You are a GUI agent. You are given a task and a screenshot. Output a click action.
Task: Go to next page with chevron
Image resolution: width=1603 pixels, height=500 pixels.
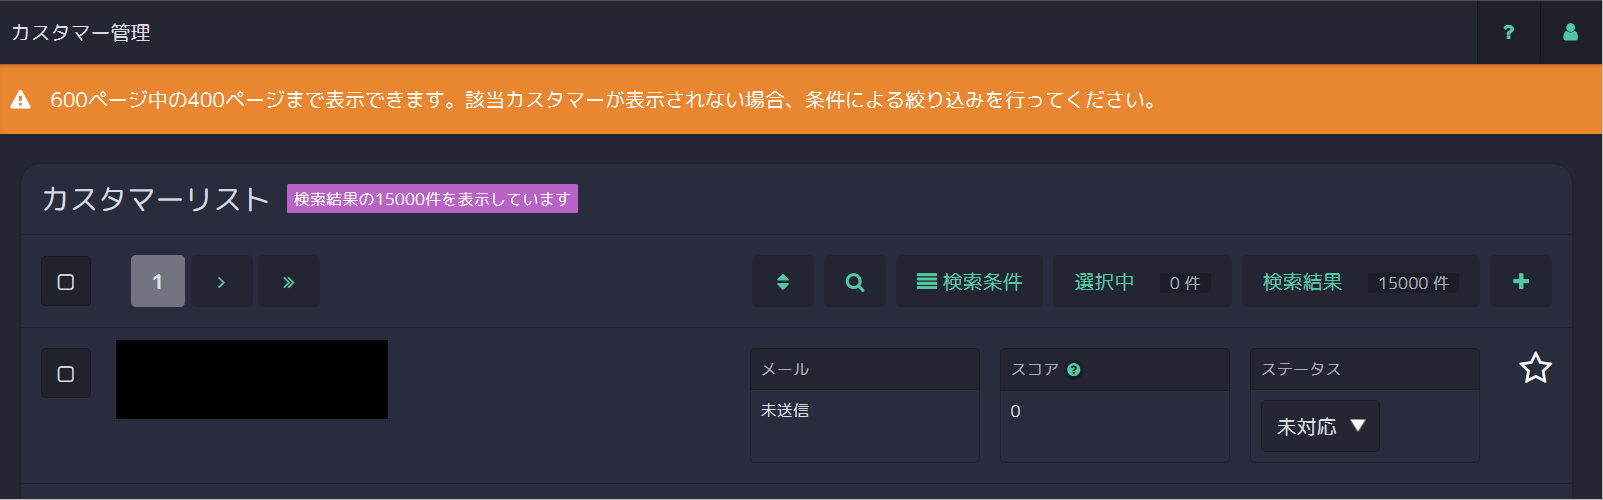click(x=221, y=282)
